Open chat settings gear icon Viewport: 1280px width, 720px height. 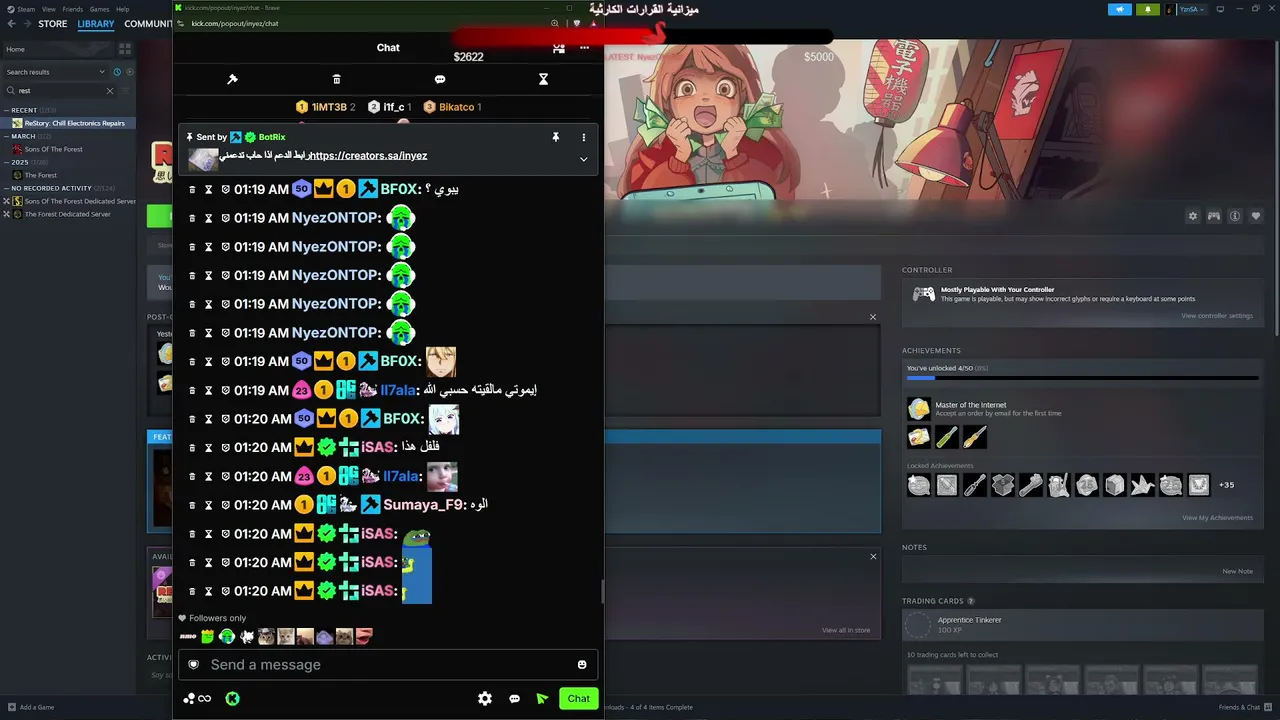[x=485, y=699]
